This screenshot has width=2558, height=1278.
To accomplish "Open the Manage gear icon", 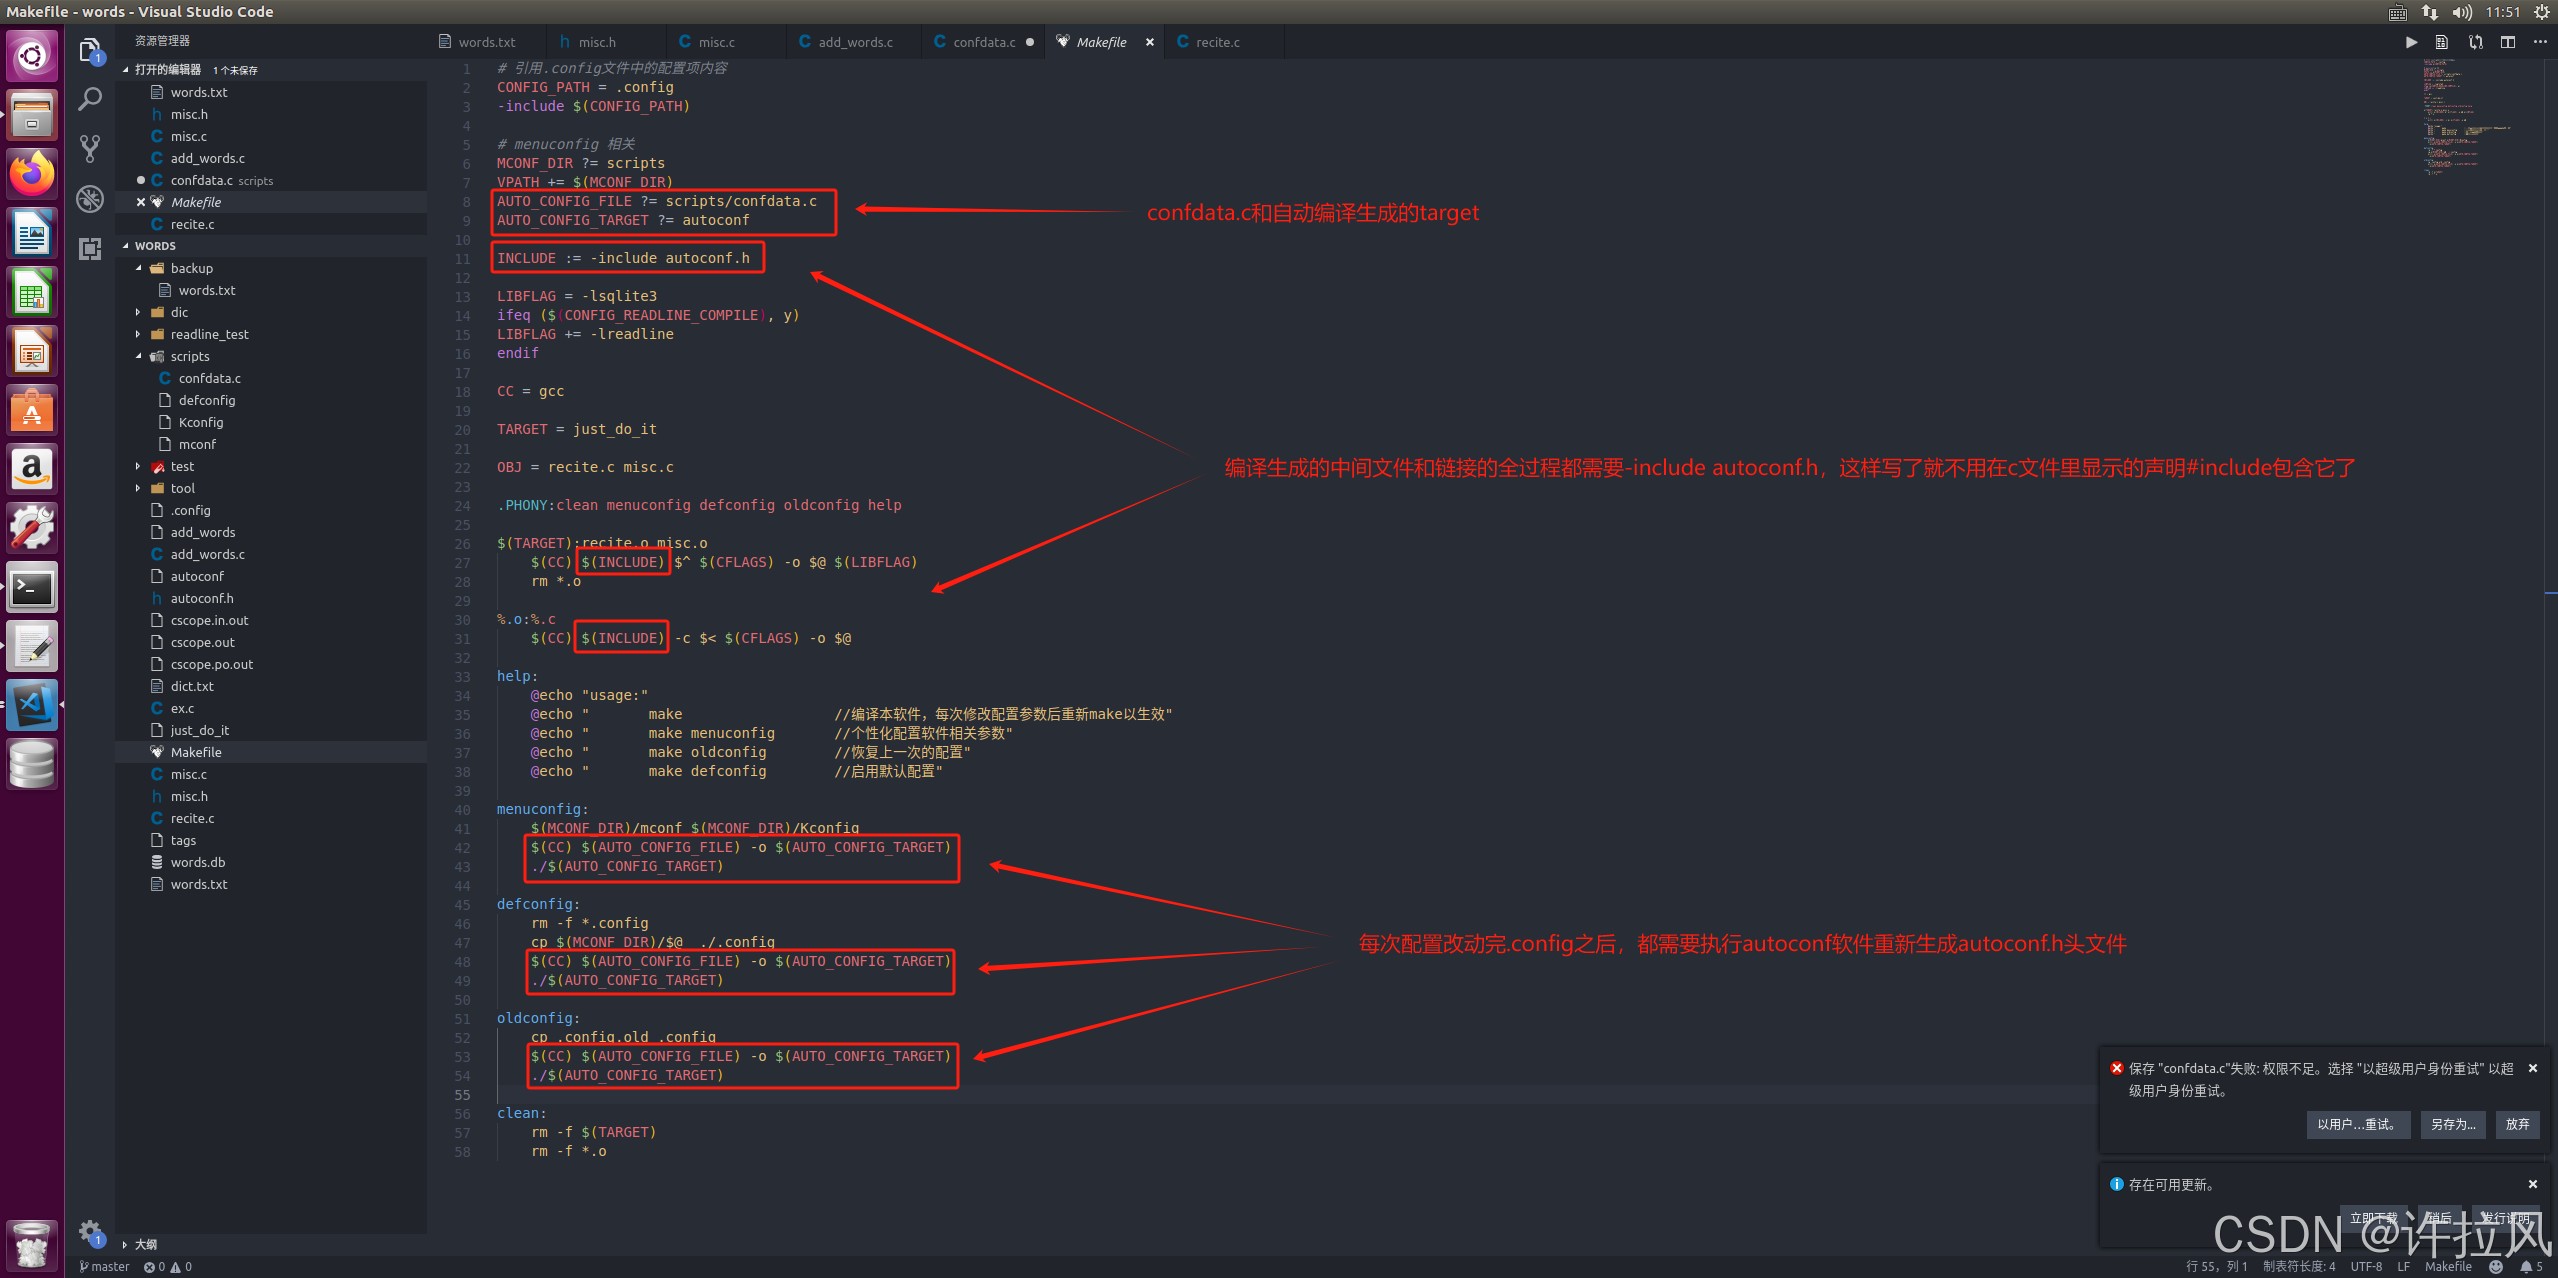I will click(x=90, y=1230).
